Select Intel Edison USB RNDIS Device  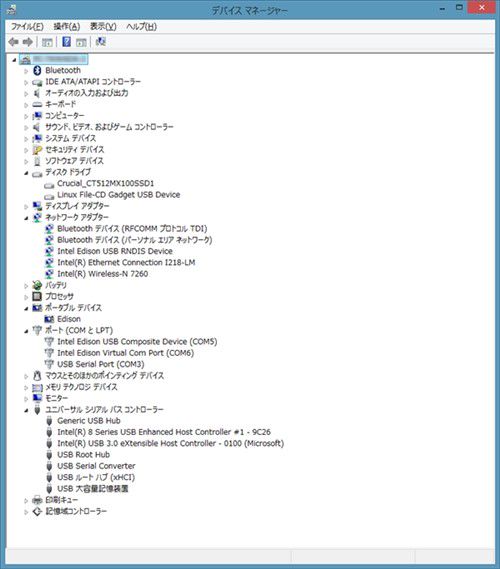115,251
